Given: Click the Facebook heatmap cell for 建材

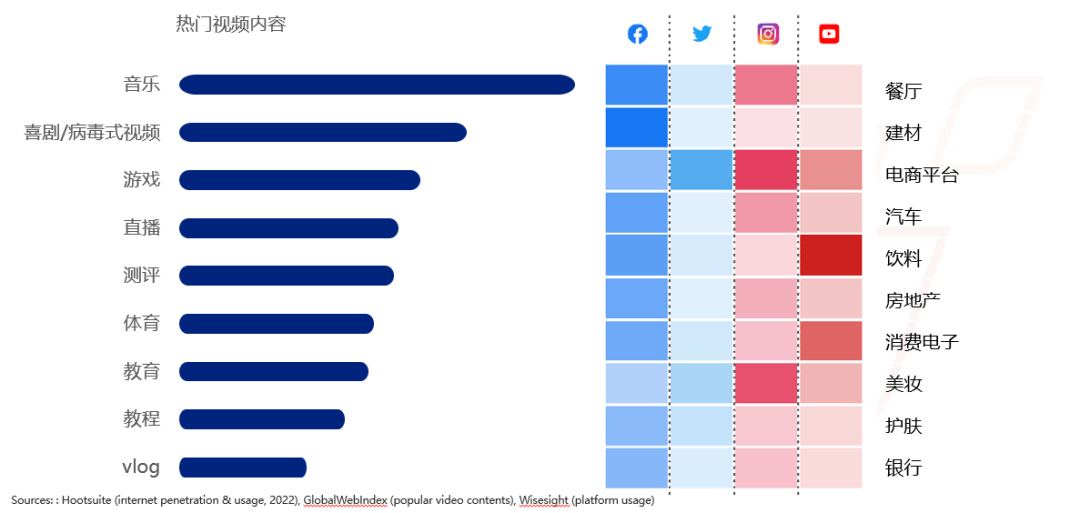Looking at the screenshot, I should [637, 127].
